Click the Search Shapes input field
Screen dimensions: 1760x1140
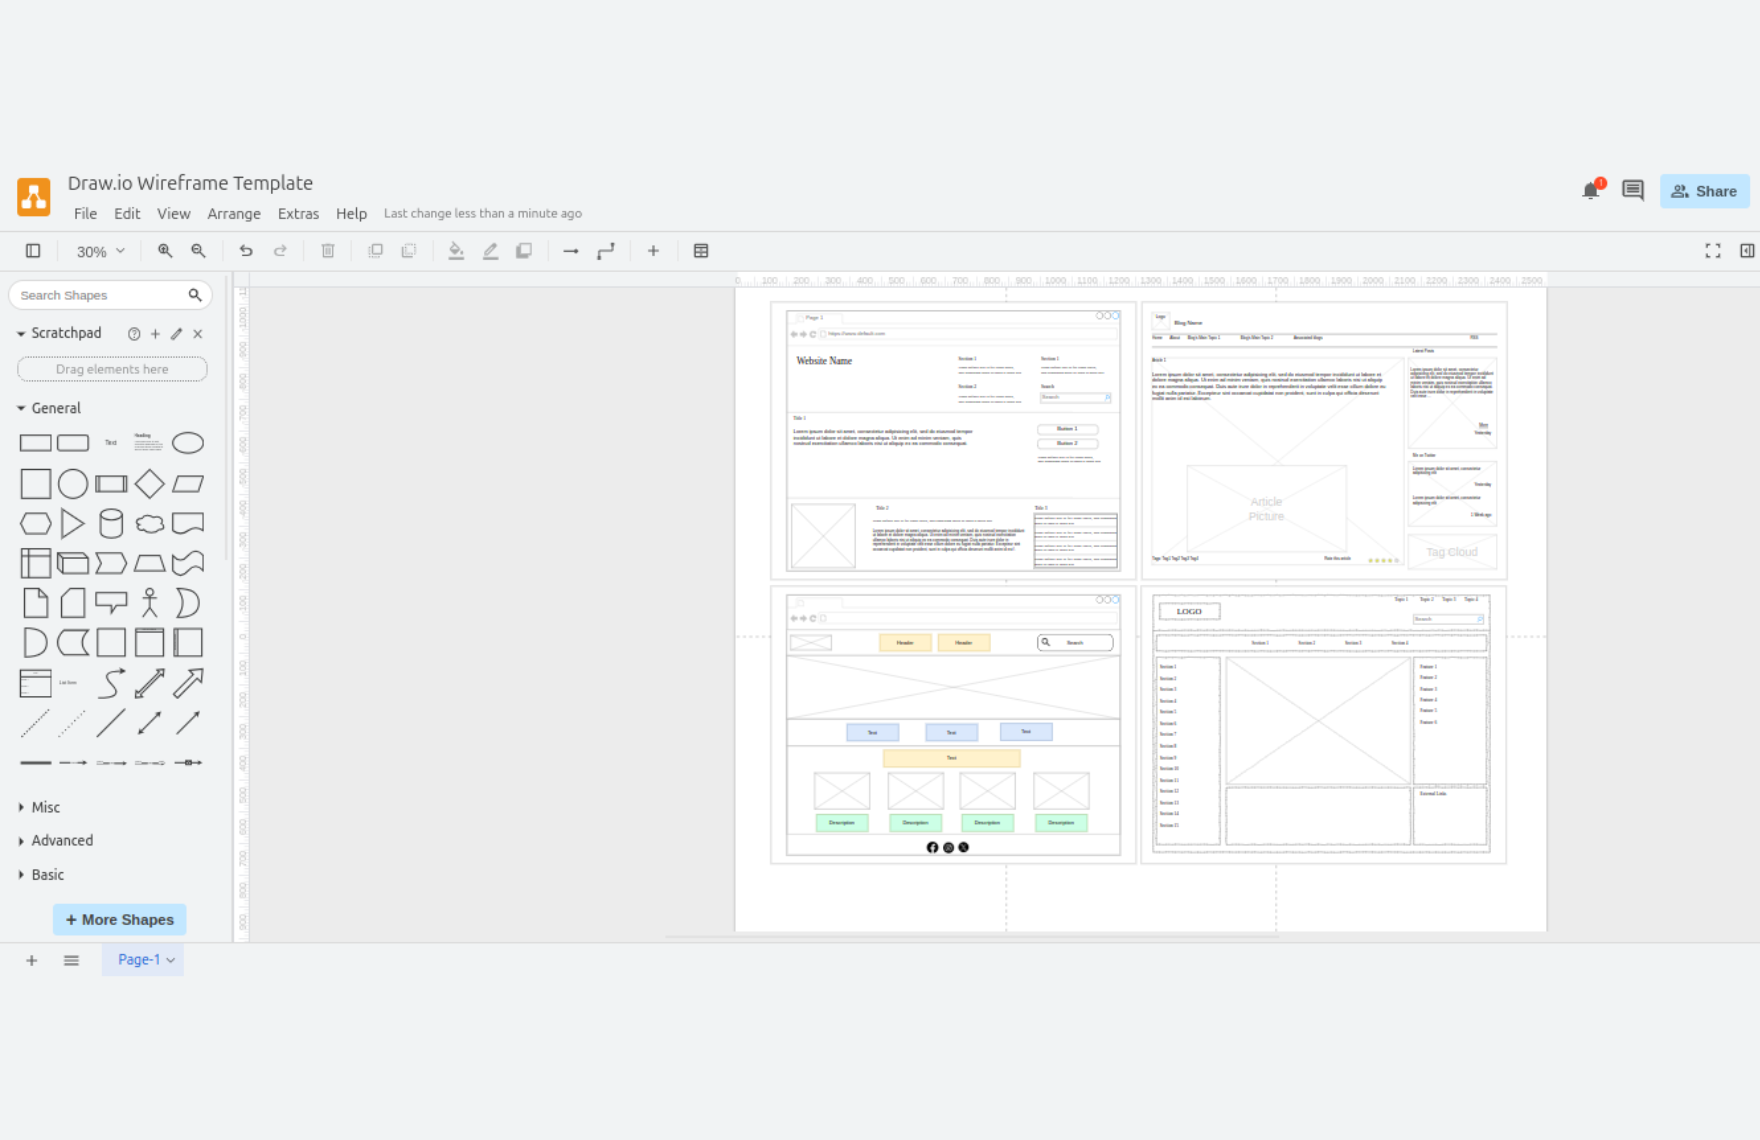click(100, 295)
